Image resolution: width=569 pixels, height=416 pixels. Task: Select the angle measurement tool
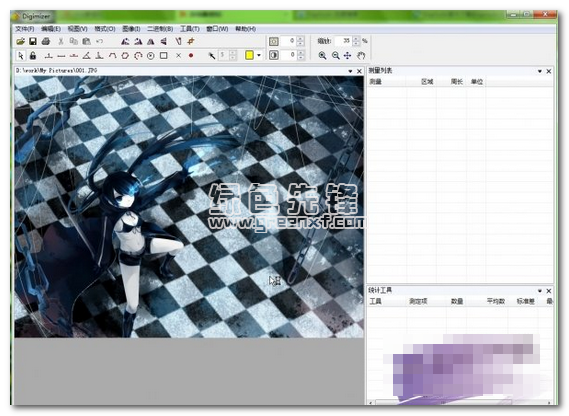point(86,56)
